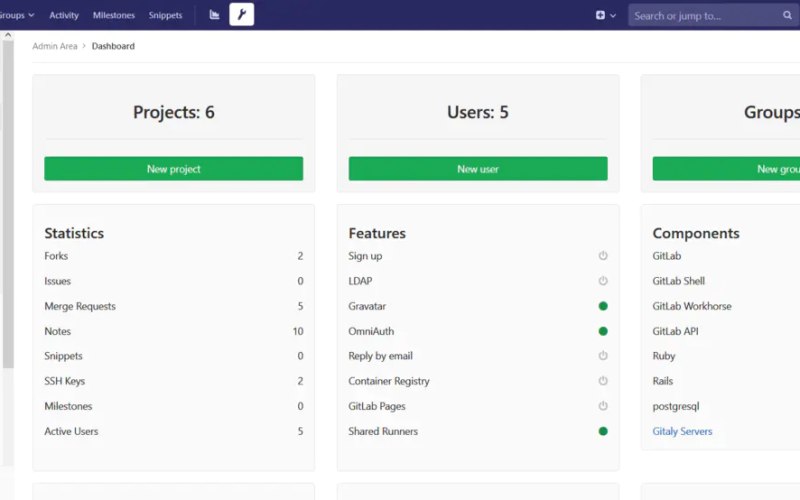Click the Gravatar enabled green indicator

[x=603, y=306]
